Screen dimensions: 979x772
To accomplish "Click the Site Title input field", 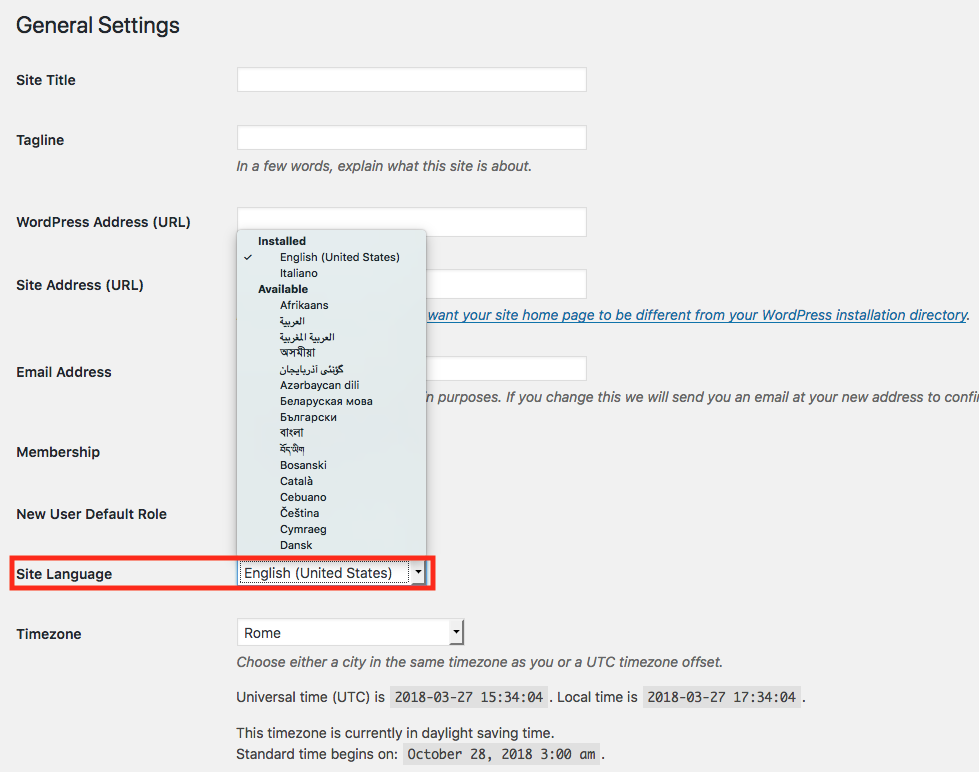I will [411, 80].
